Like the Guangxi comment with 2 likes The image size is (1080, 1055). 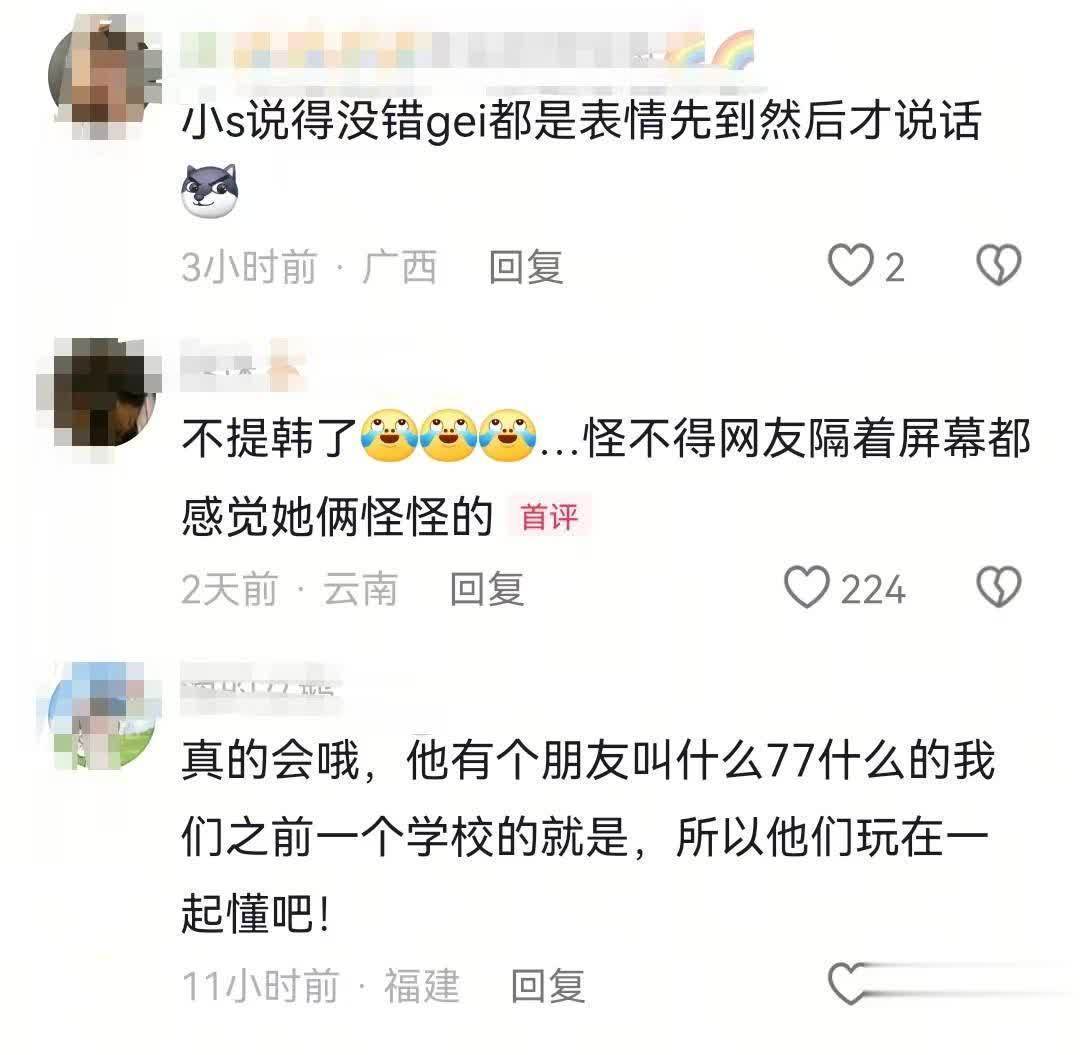[850, 265]
